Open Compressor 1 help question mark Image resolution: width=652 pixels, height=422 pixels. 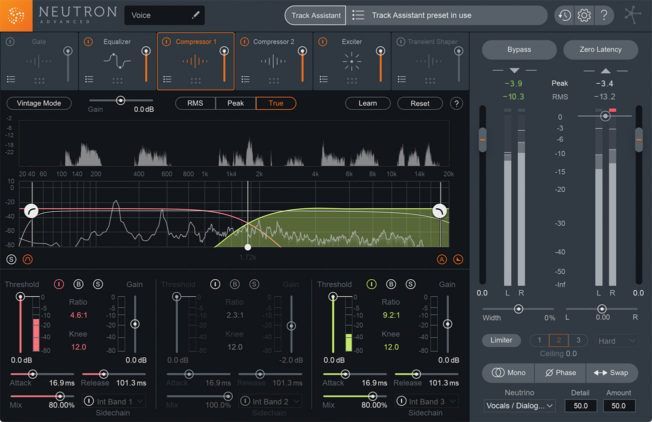(456, 103)
